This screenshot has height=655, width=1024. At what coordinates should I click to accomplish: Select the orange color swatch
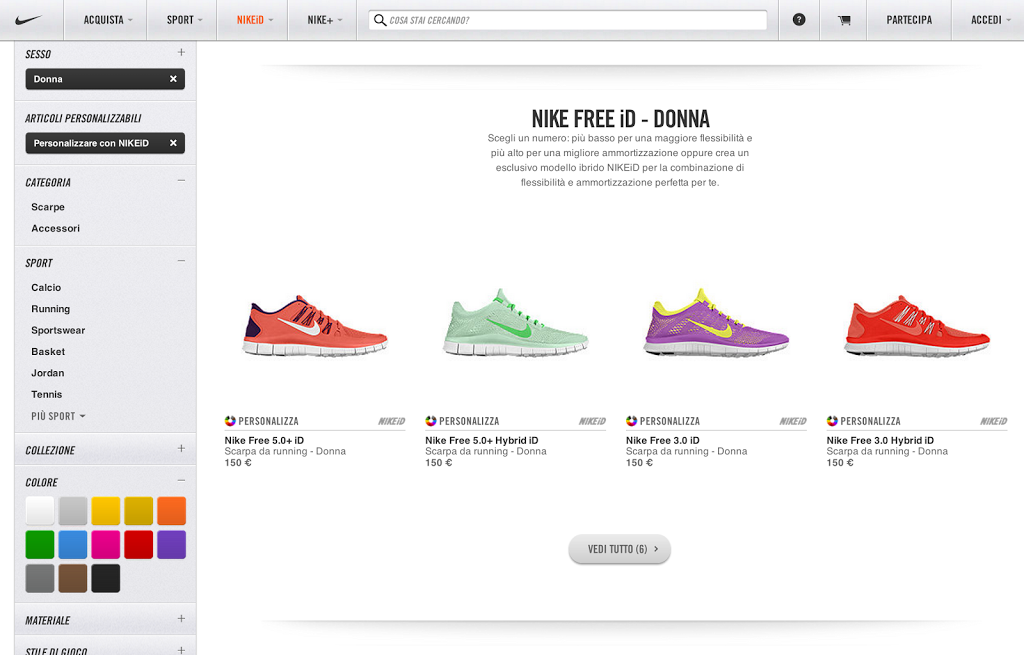pos(172,511)
